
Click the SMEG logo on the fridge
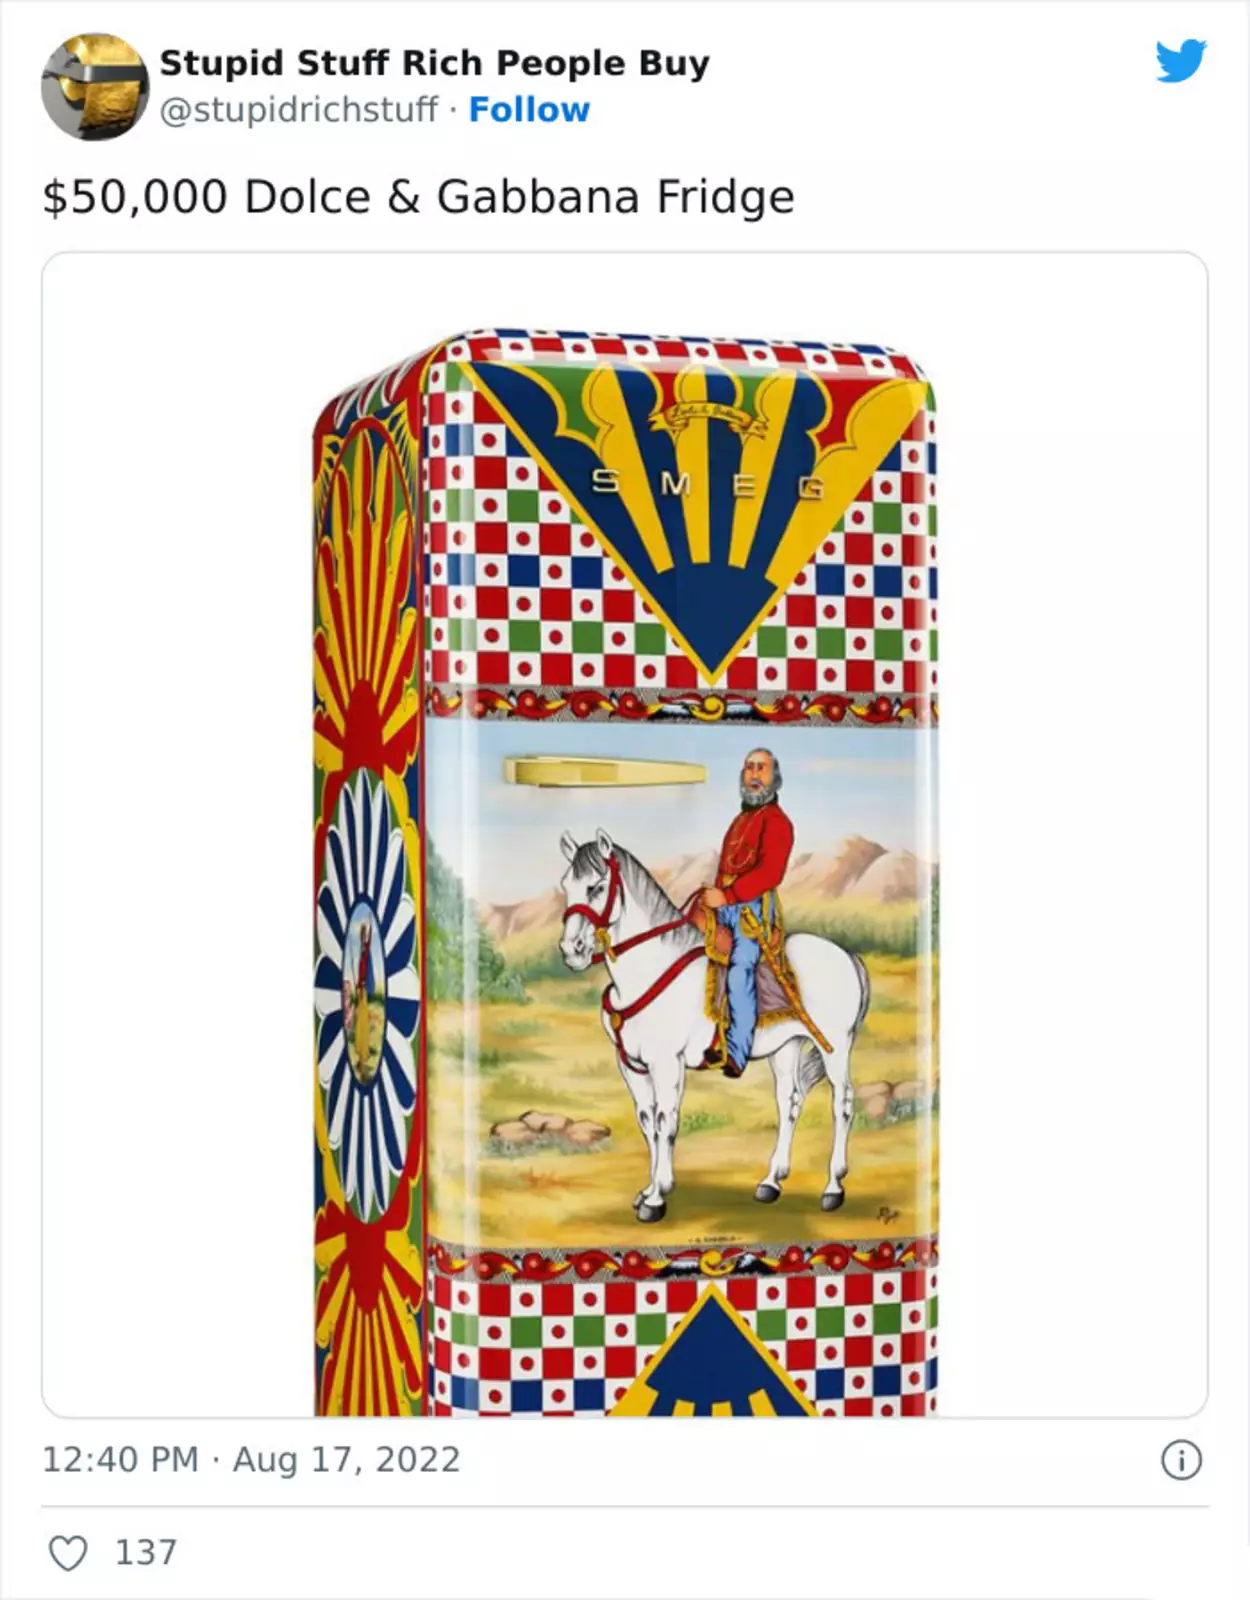(708, 484)
